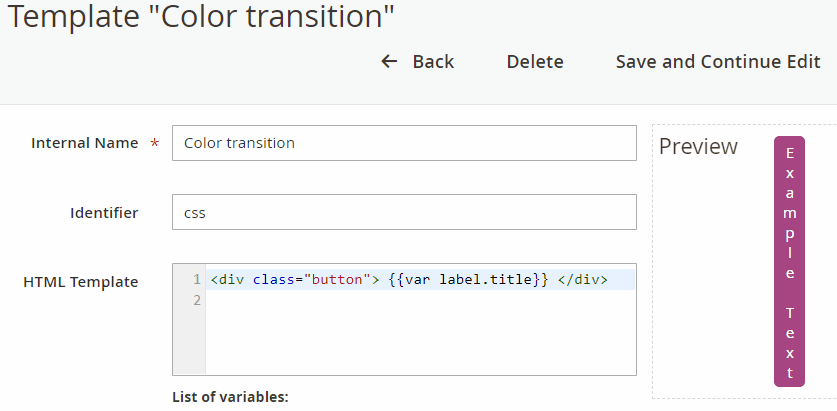Click the Template "Color transition" page title
Viewport: 837px width, 411px height.
pyautogui.click(x=201, y=16)
